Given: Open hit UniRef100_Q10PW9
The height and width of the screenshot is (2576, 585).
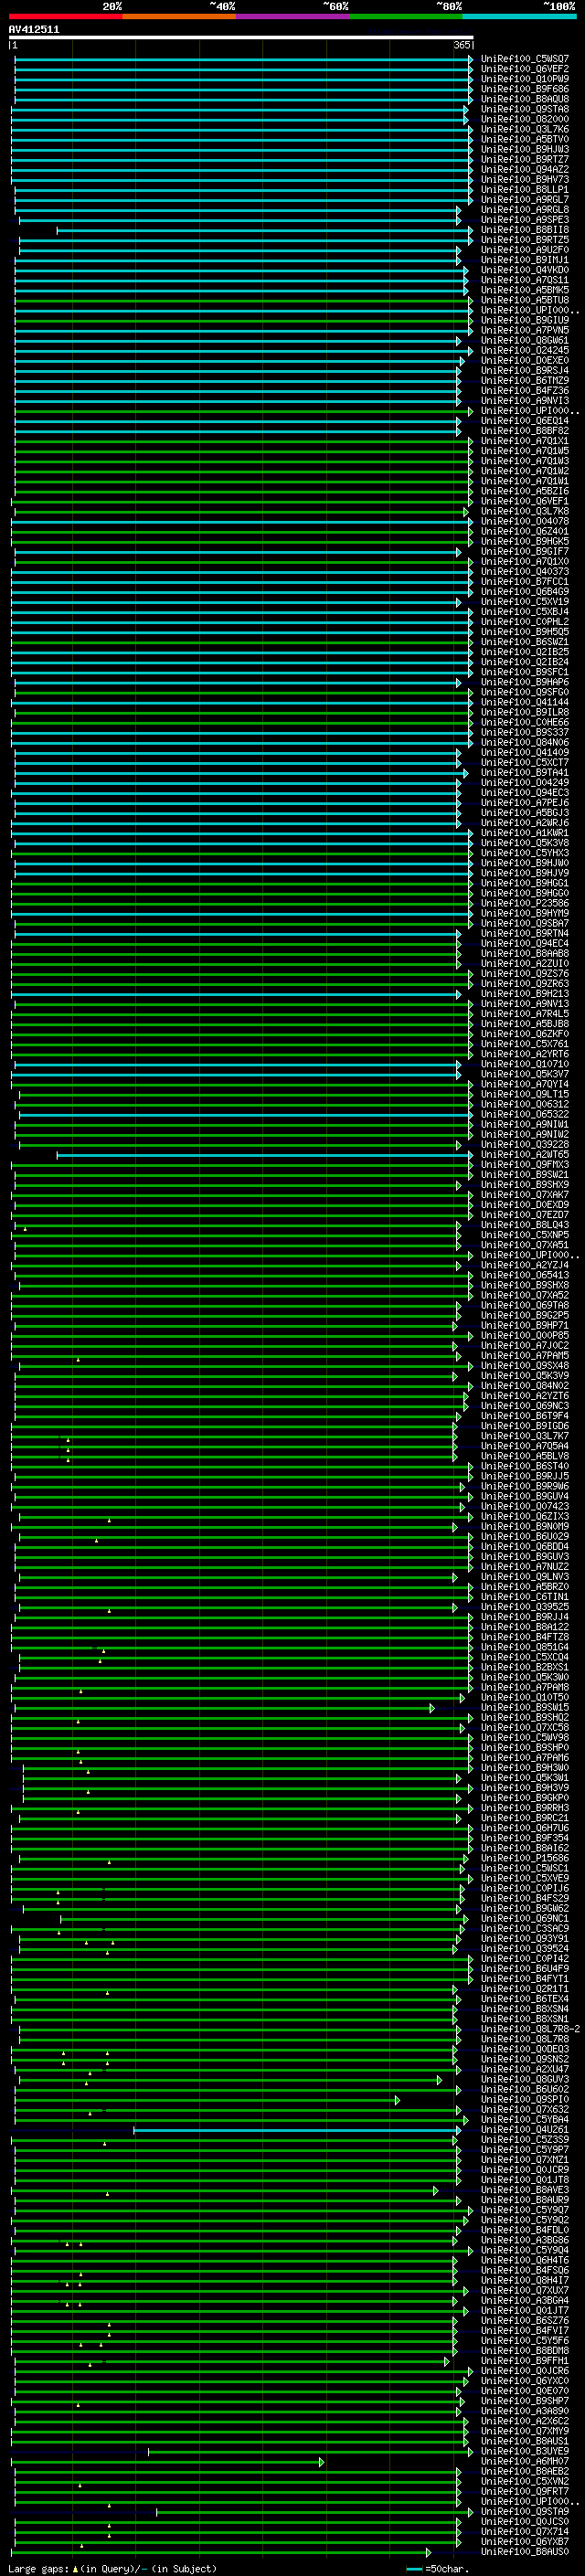Looking at the screenshot, I should 525,79.
